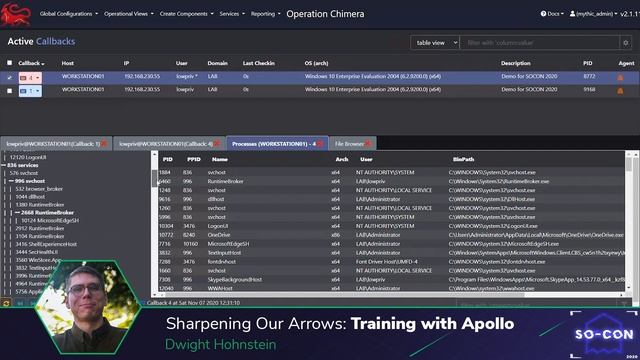Sort callbacks by PID column
Viewport: 640px width, 360px height.
coord(587,63)
